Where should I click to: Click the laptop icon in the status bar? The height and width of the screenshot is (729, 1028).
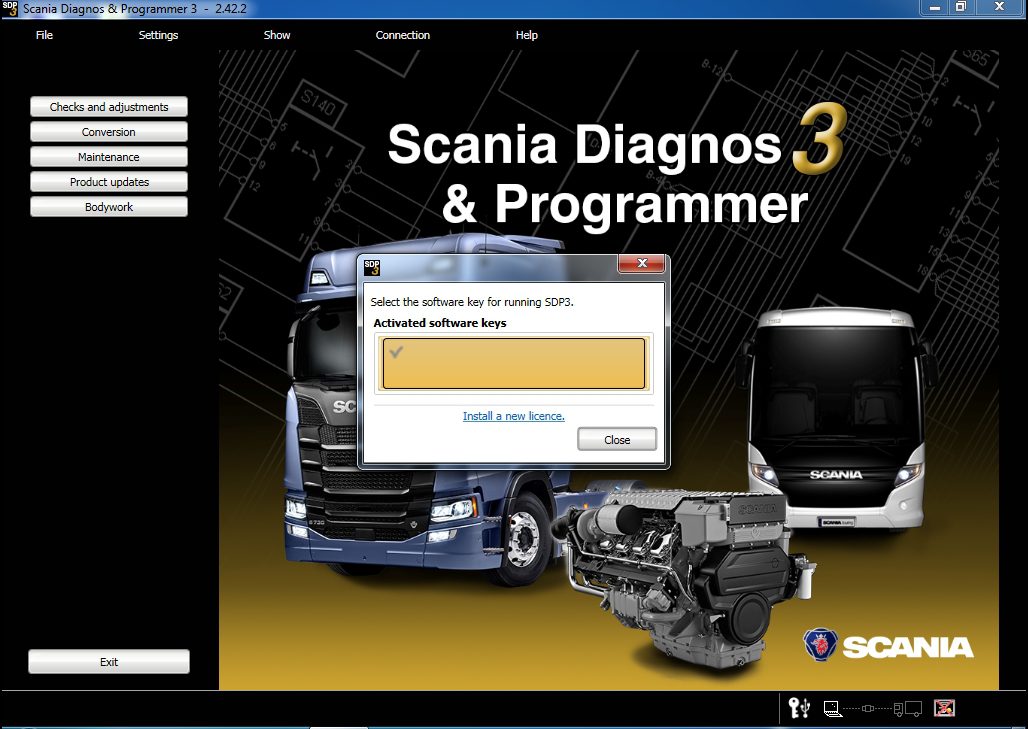[x=832, y=708]
